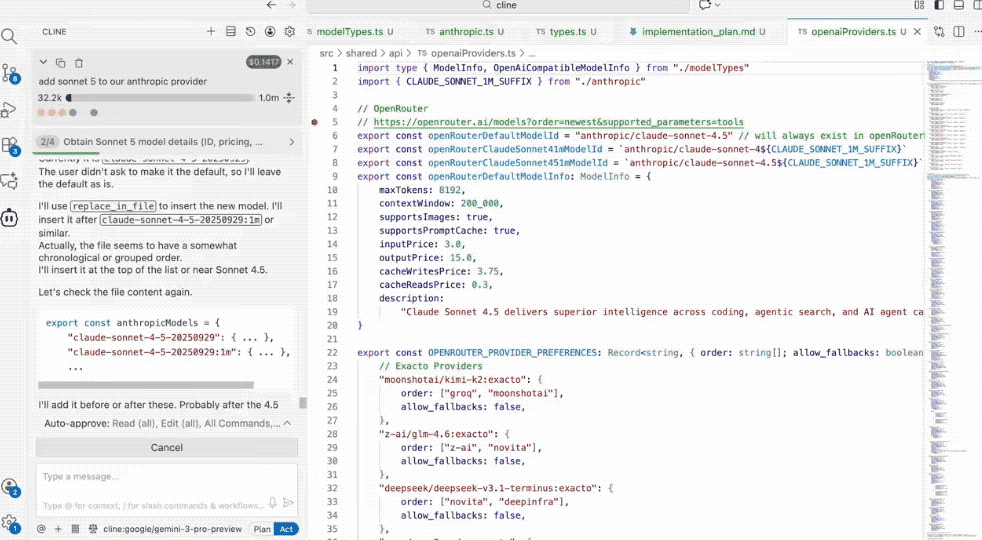Open the chat icon in activity bar
Screen dimensions: 982x540
[9, 182]
